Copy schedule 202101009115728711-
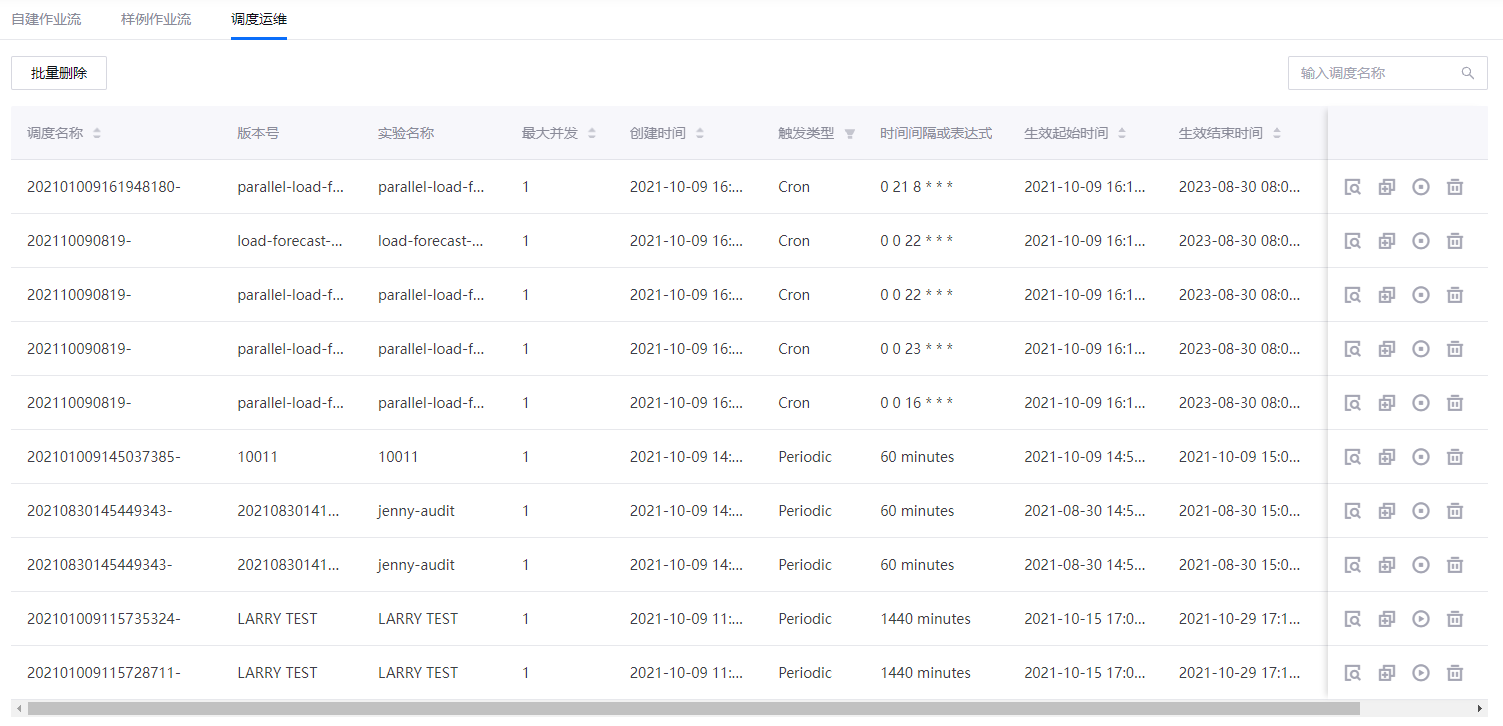Image resolution: width=1503 pixels, height=726 pixels. (1386, 673)
